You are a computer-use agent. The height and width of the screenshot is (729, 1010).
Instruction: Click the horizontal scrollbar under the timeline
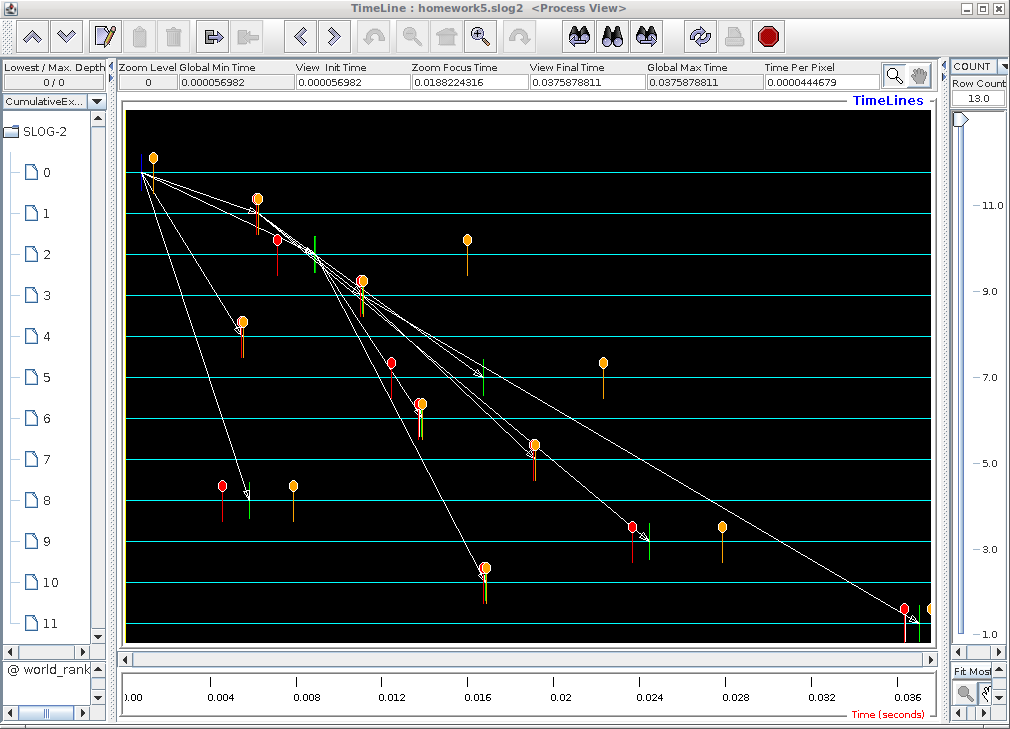coord(530,659)
